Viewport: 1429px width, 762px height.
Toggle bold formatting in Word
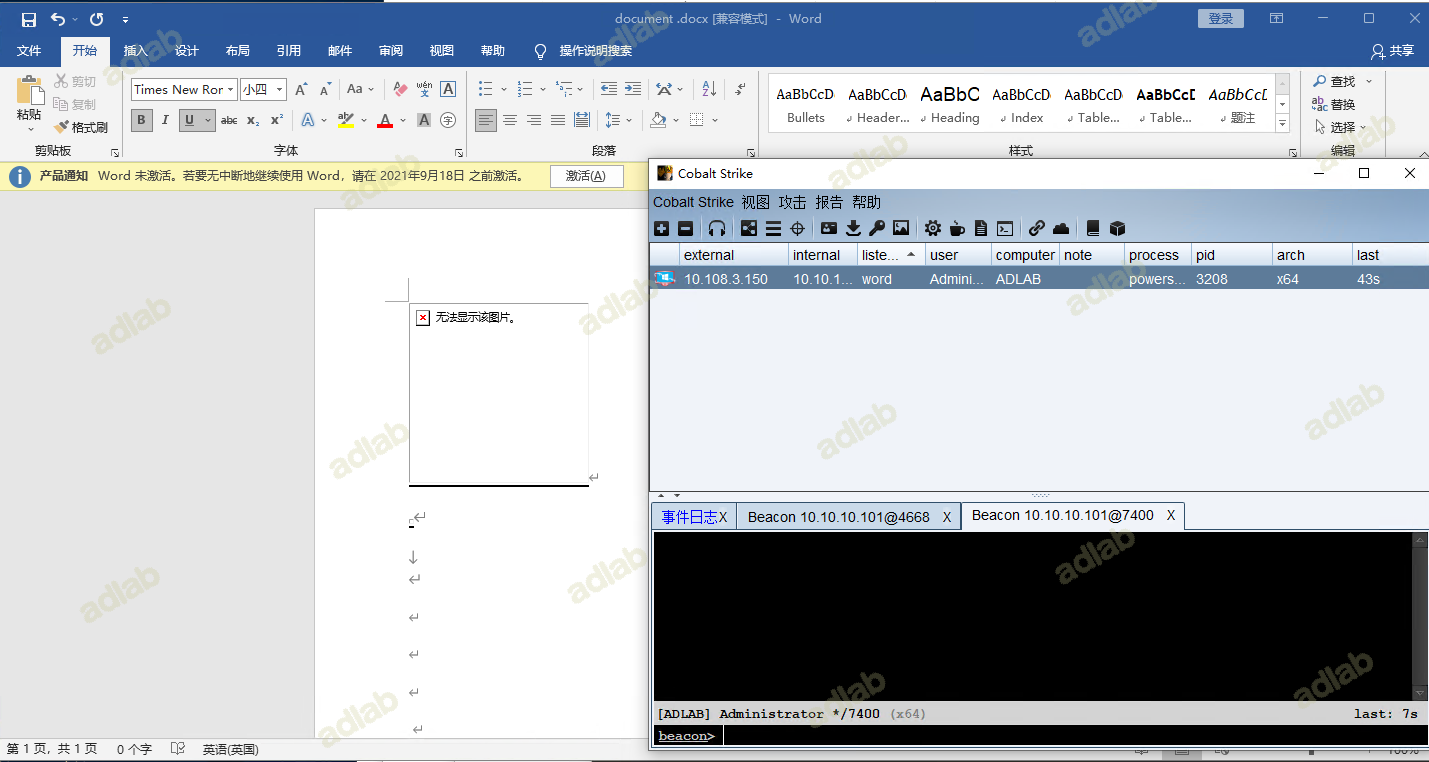(141, 120)
